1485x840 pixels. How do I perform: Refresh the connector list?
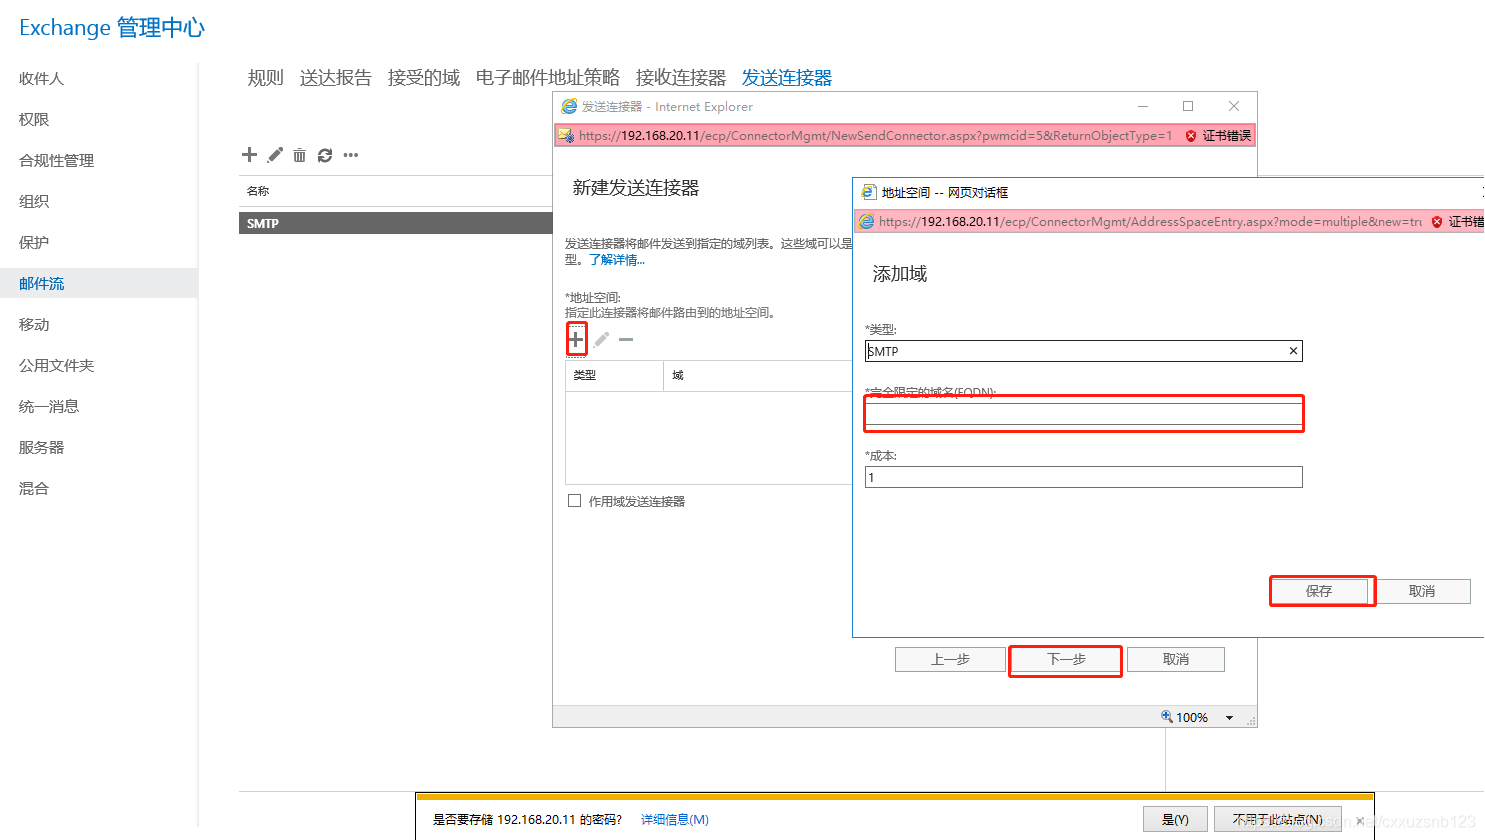point(325,155)
